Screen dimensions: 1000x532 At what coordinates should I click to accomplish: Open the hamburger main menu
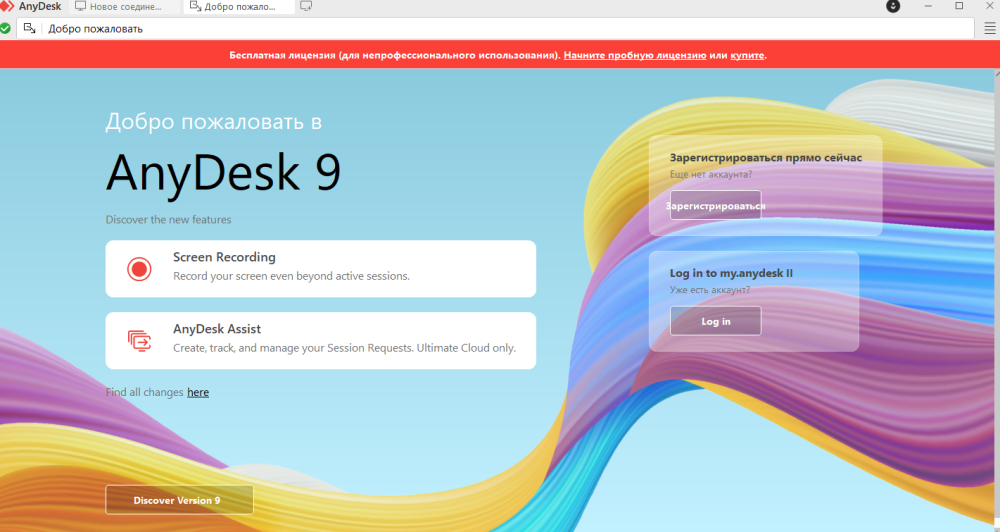point(990,28)
